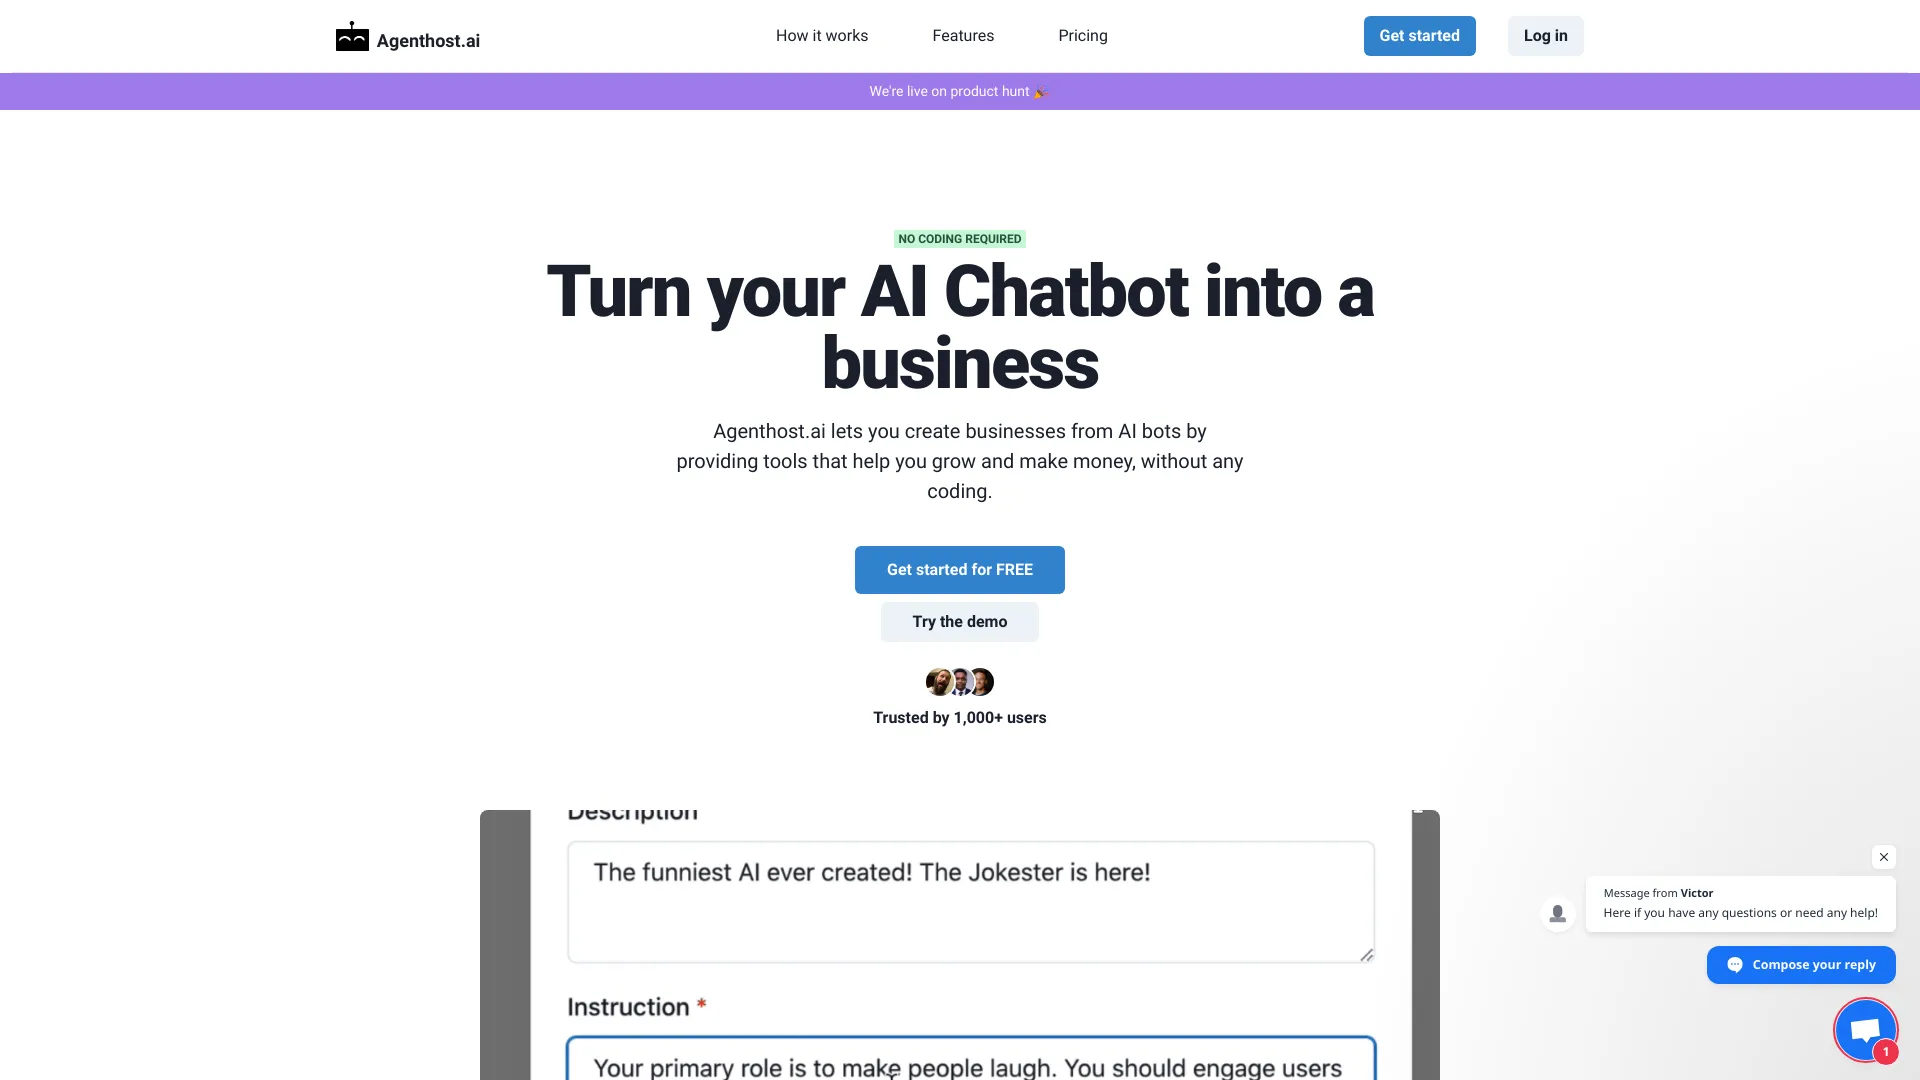Click inside the Description input field
The height and width of the screenshot is (1080, 1920).
point(971,901)
